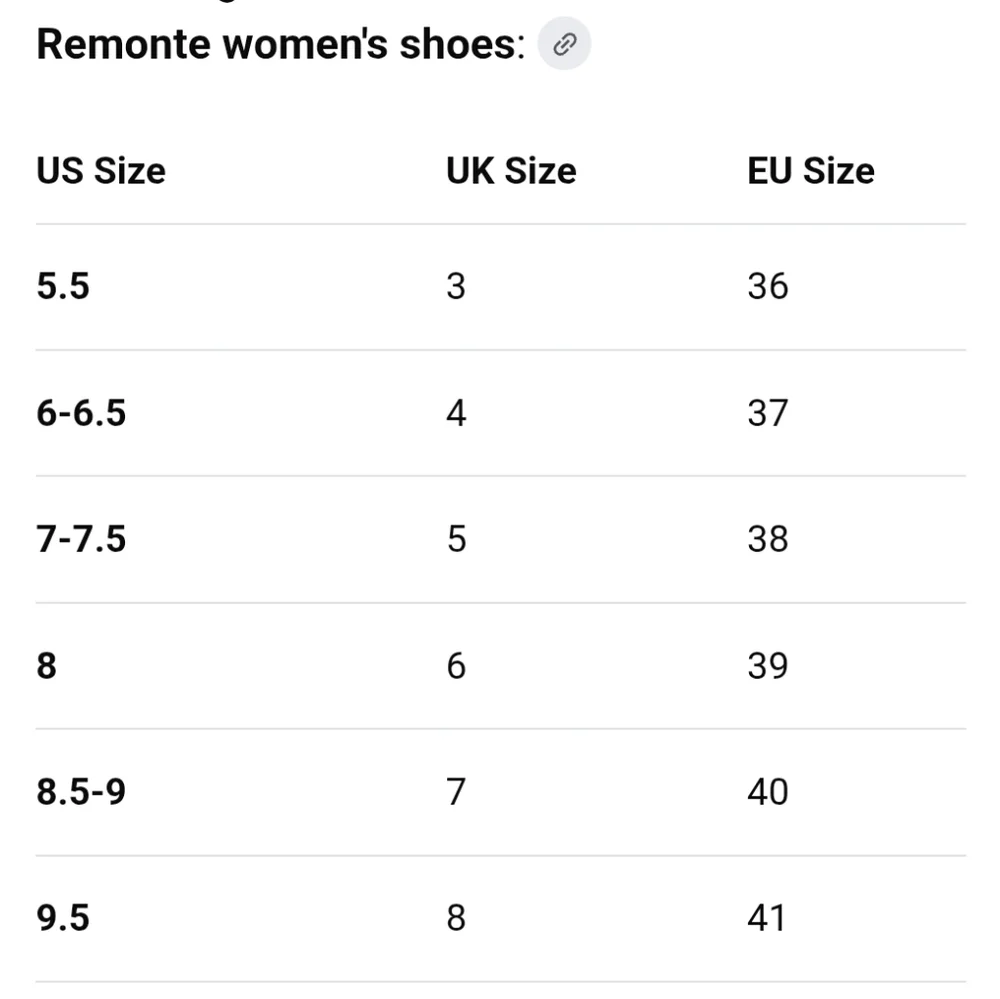
Task: Select the US size 5.5 cell
Action: pos(63,287)
